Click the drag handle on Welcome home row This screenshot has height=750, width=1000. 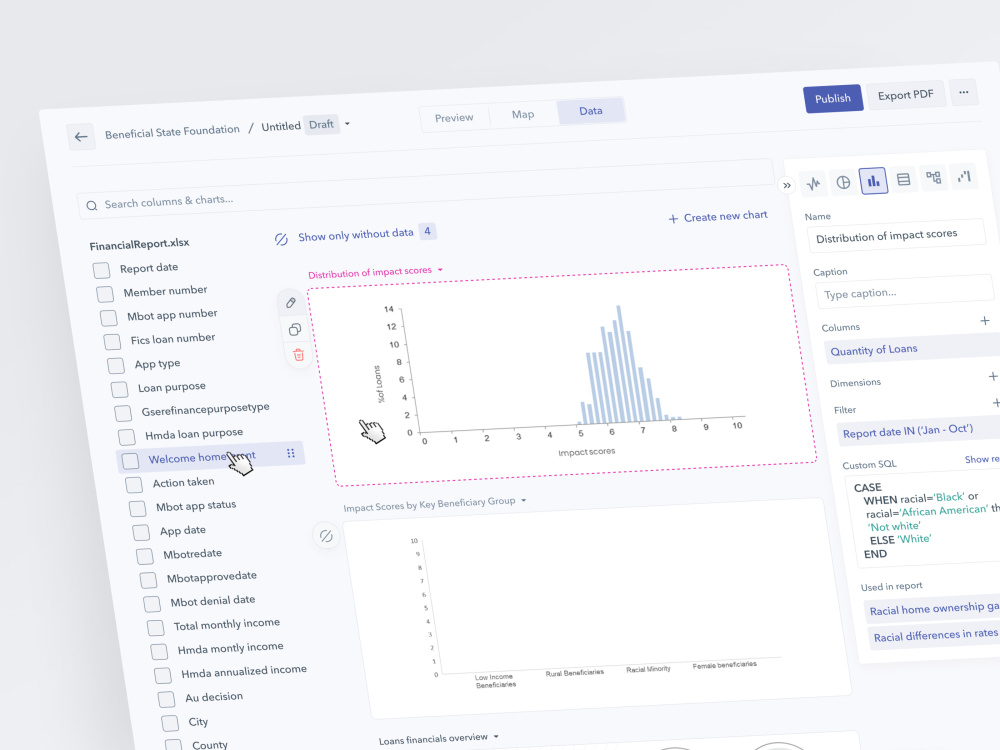pyautogui.click(x=291, y=453)
